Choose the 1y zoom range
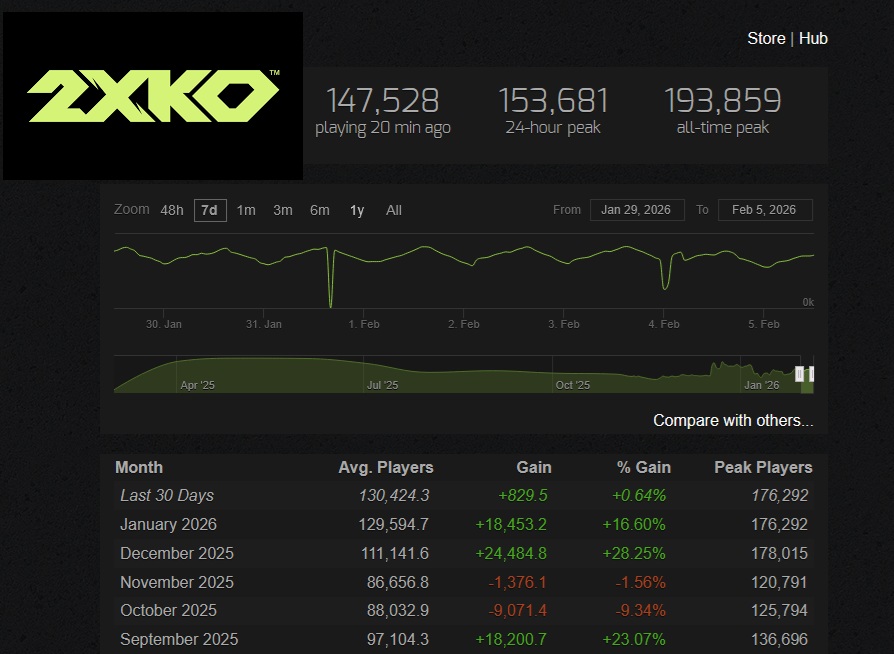Viewport: 894px width, 654px height. (357, 210)
